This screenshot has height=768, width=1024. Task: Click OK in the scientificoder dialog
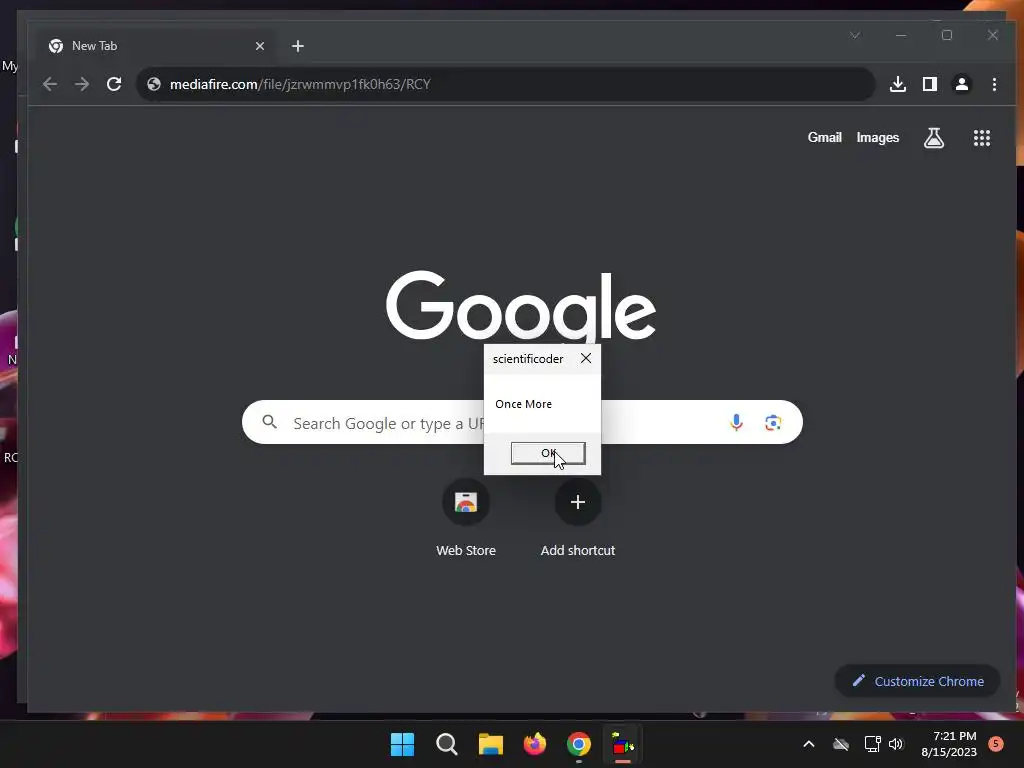tap(548, 453)
